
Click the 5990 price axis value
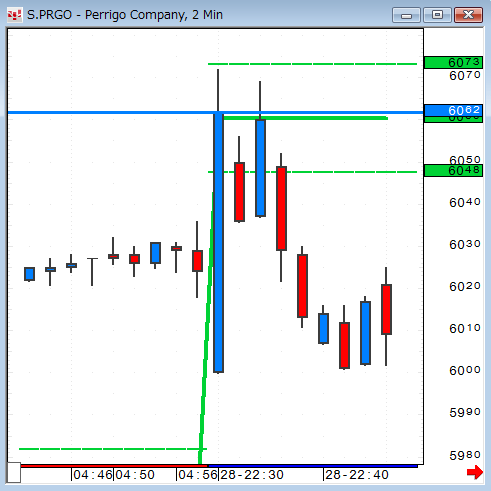tap(465, 412)
